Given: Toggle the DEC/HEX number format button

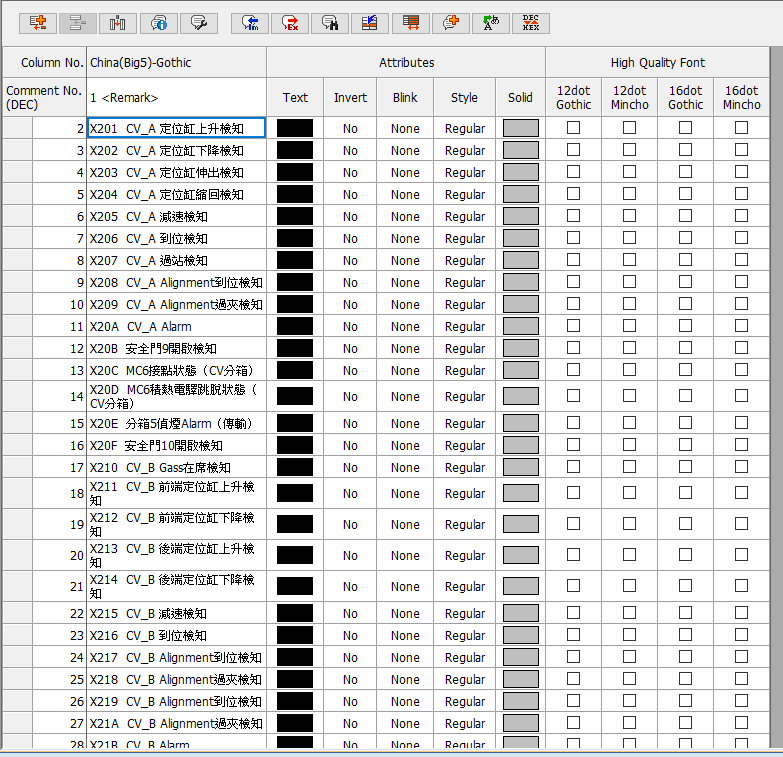Looking at the screenshot, I should pos(530,22).
